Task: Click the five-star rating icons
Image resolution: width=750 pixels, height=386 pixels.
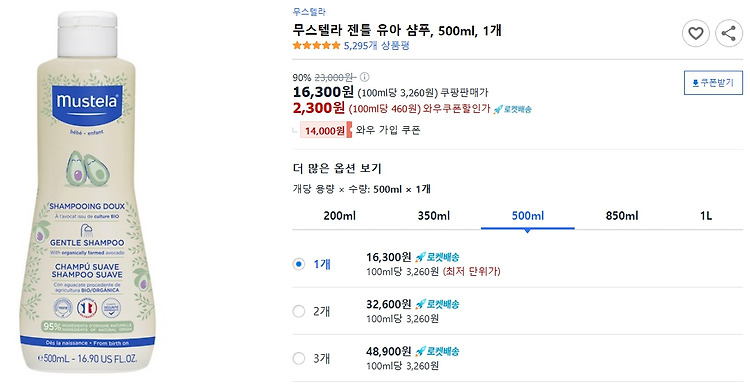Action: (316, 46)
